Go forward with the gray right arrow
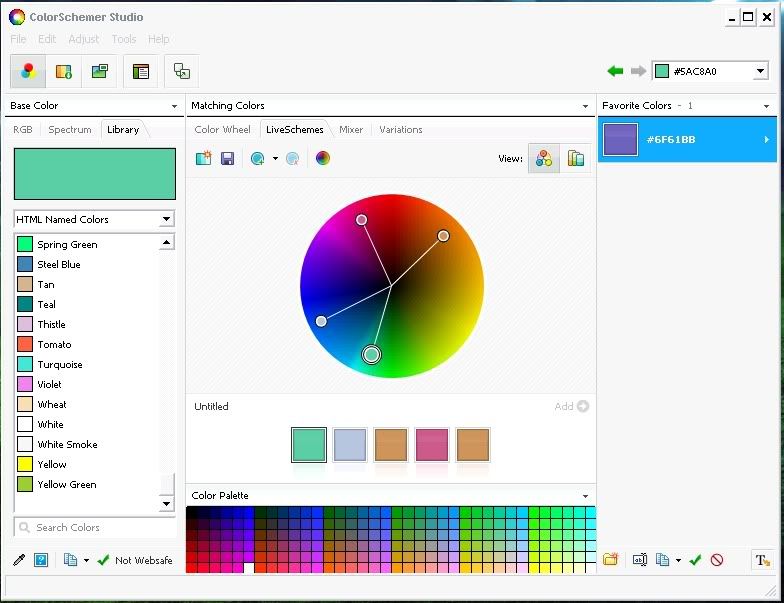 (x=638, y=72)
